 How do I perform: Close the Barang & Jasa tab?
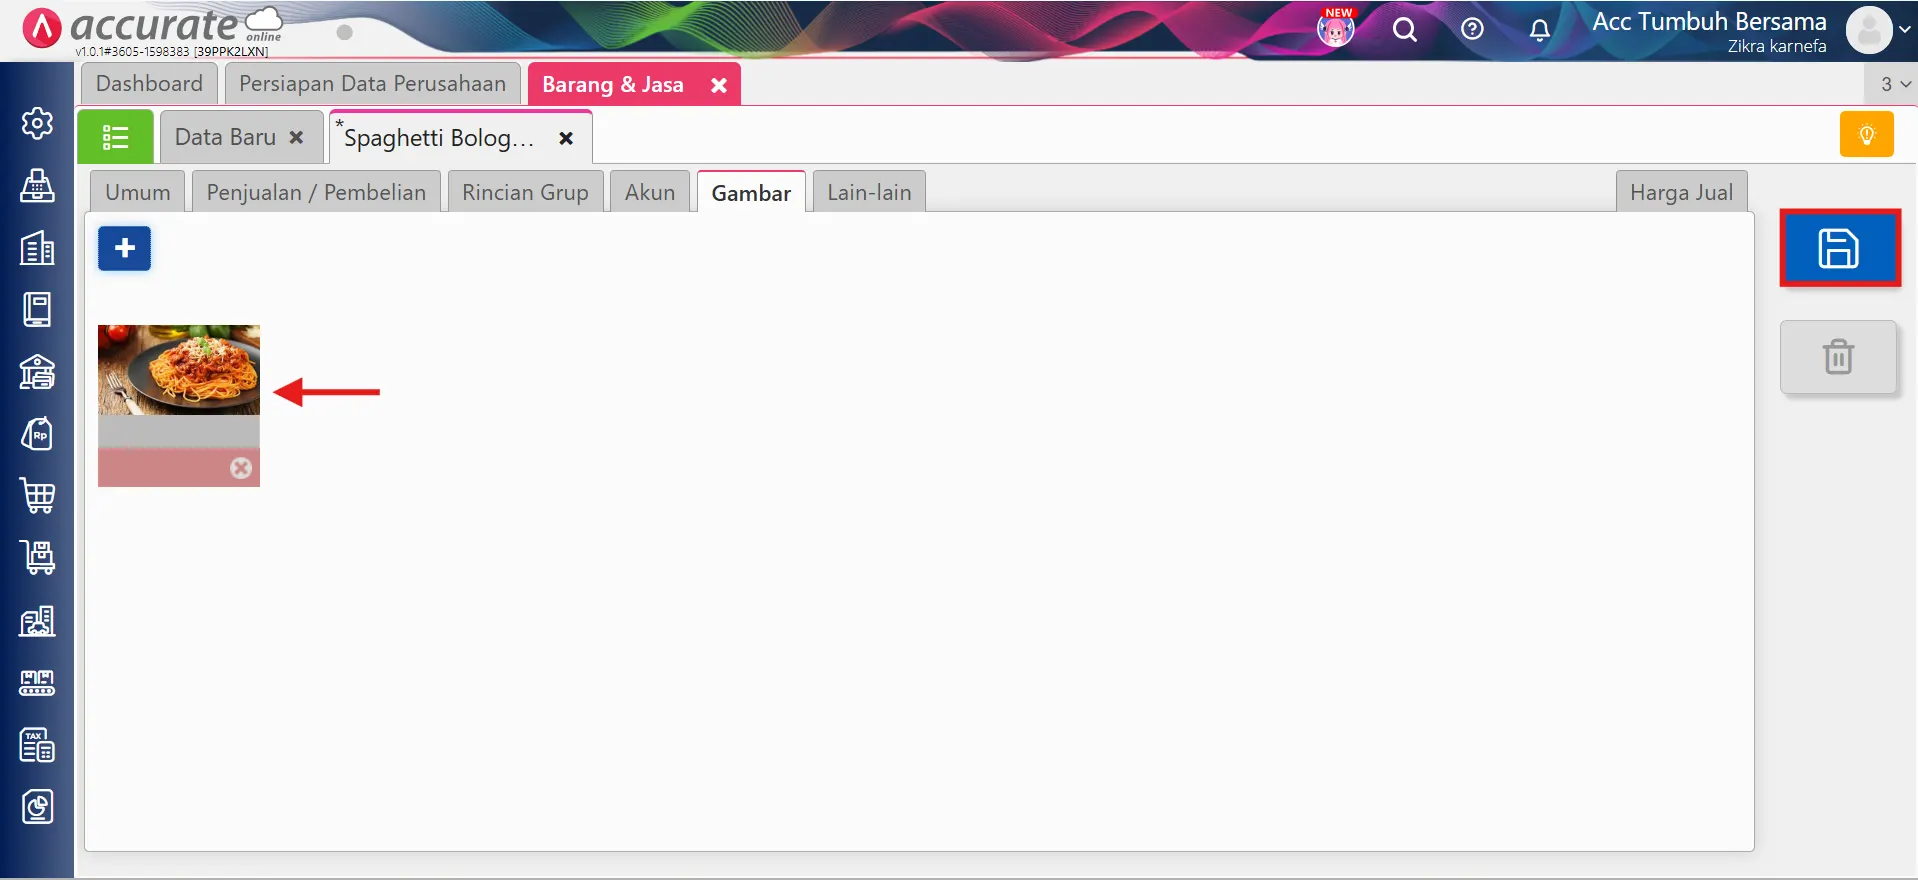pos(718,85)
